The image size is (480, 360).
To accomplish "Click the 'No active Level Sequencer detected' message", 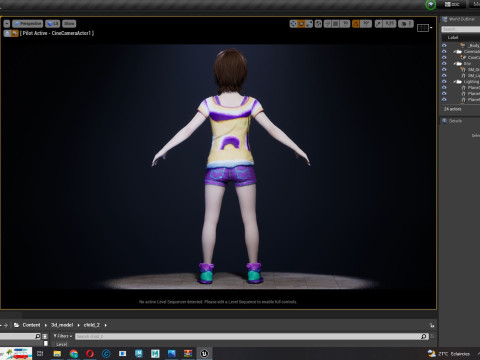I will tap(218, 302).
